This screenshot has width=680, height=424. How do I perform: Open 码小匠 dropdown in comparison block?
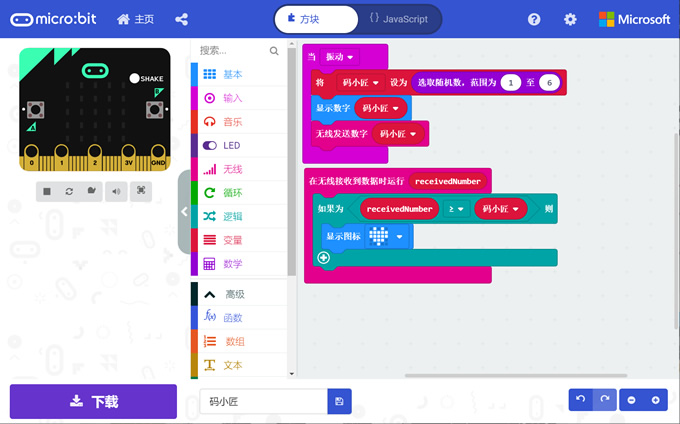click(x=500, y=209)
